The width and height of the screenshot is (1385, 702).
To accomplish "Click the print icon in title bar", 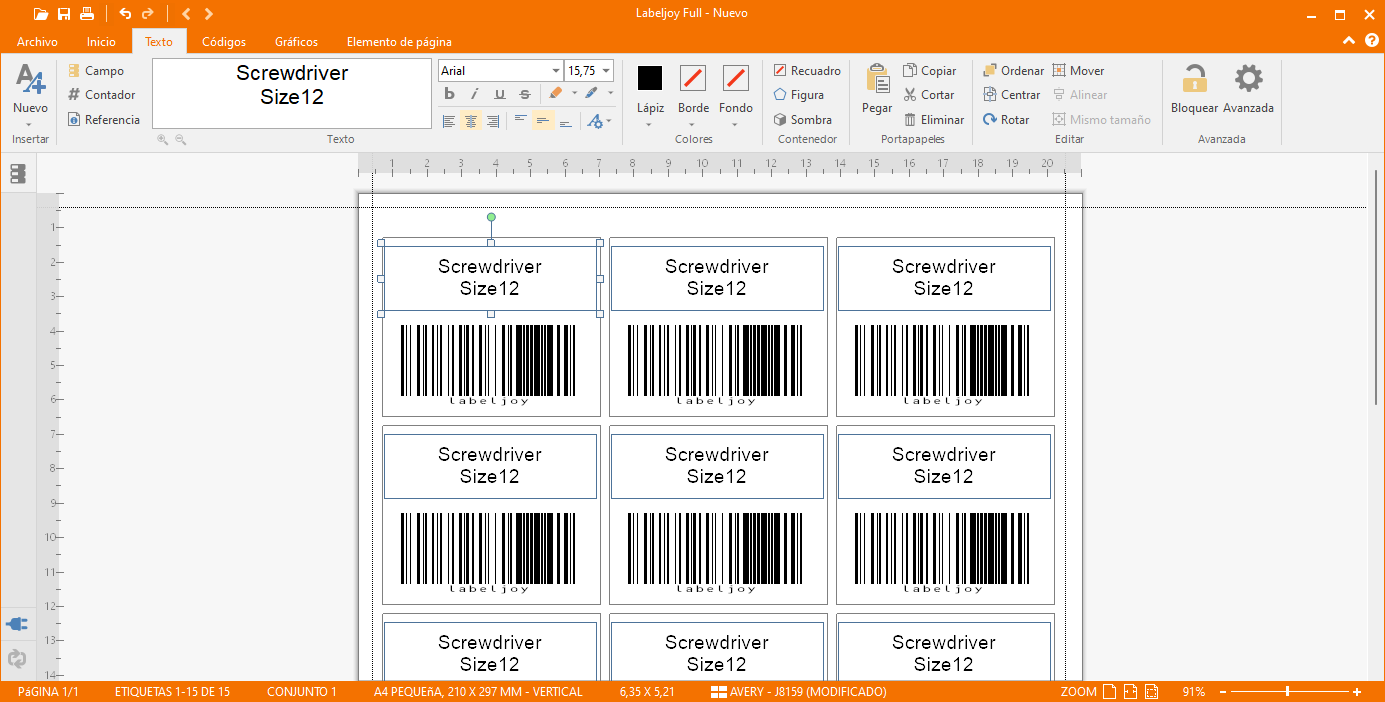I will (87, 14).
